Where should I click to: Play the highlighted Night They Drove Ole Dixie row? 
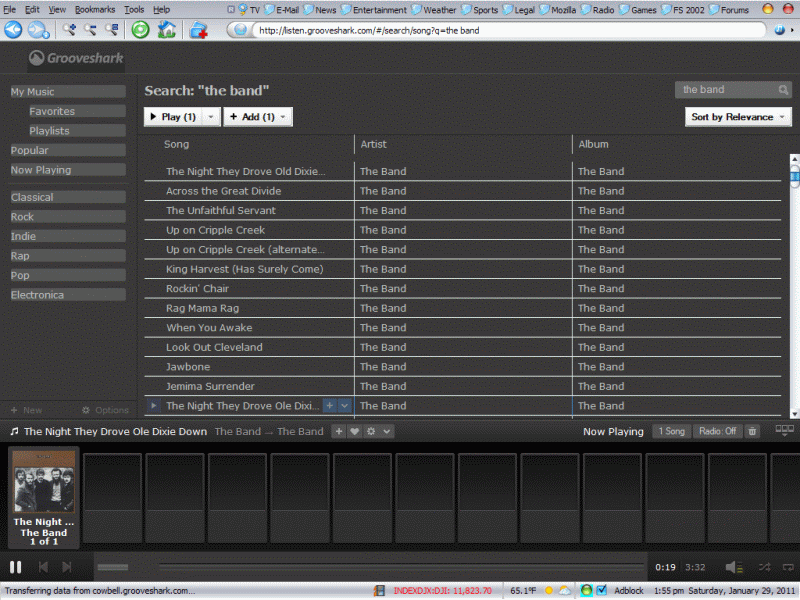[x=153, y=406]
